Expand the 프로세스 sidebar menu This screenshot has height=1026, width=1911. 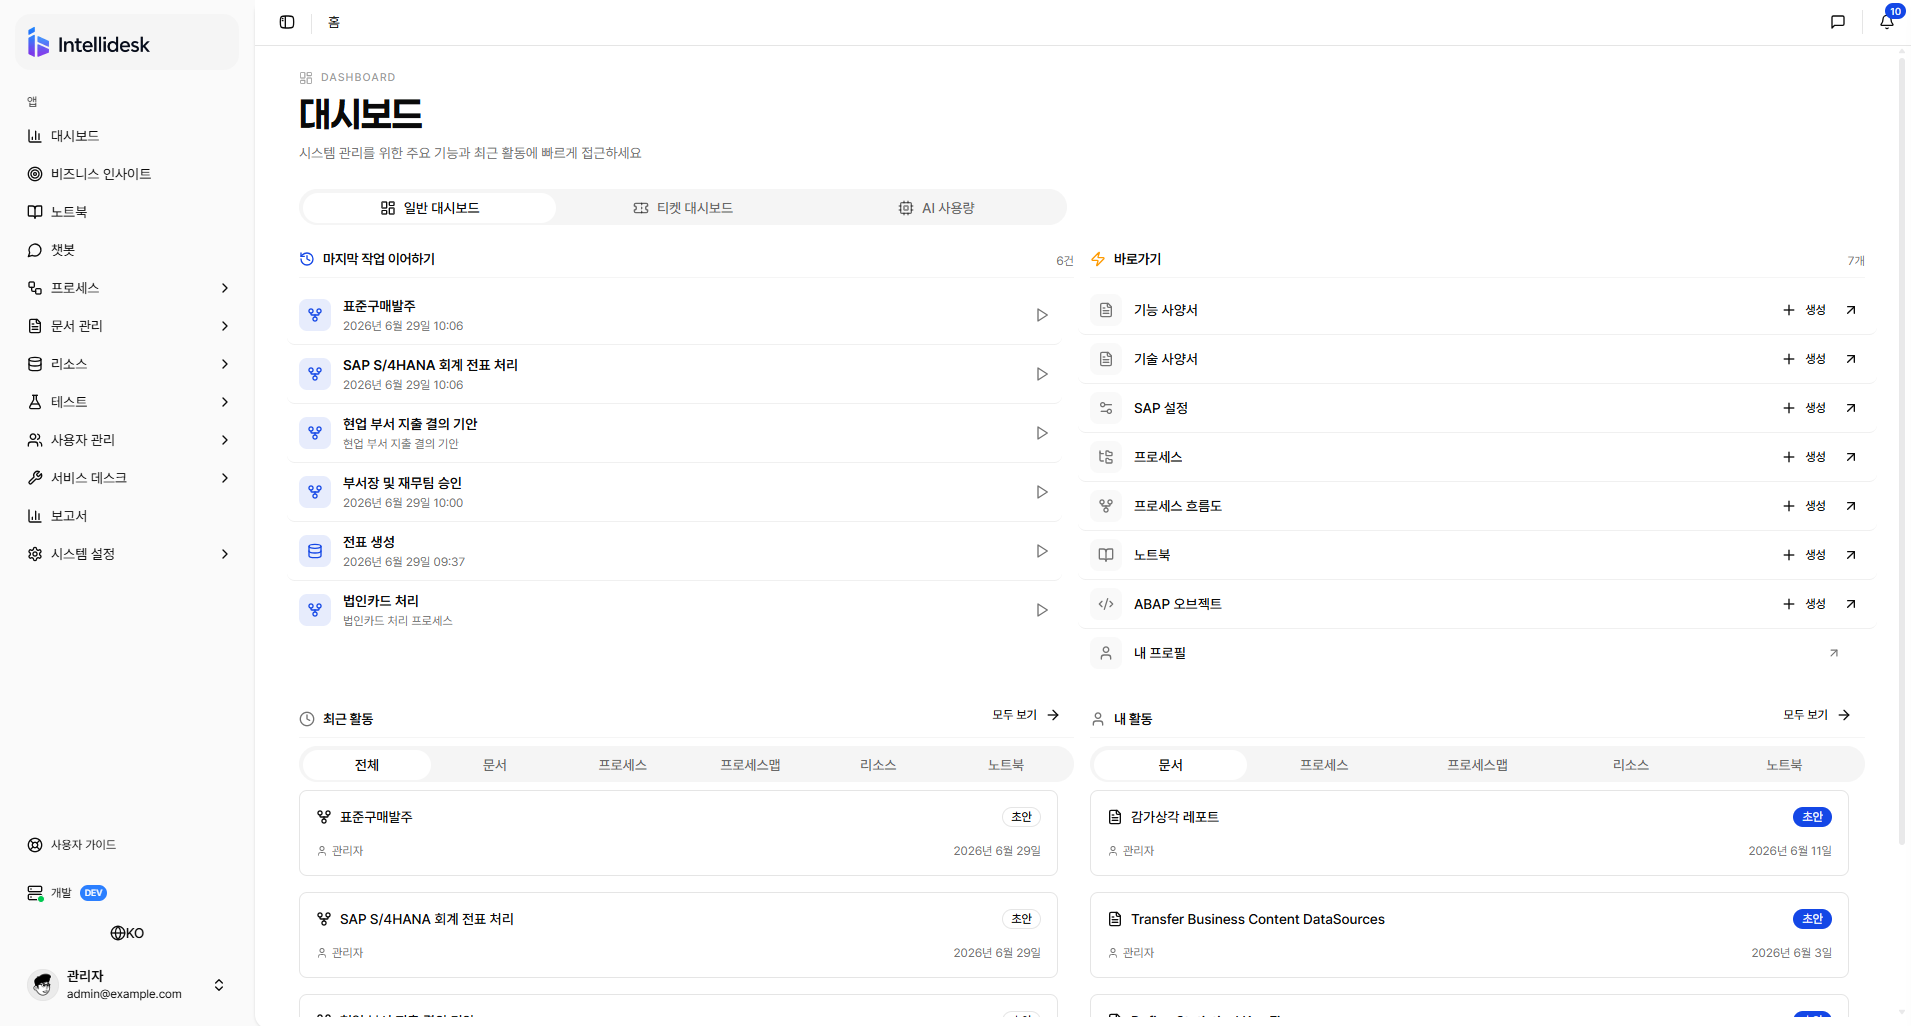click(x=127, y=288)
